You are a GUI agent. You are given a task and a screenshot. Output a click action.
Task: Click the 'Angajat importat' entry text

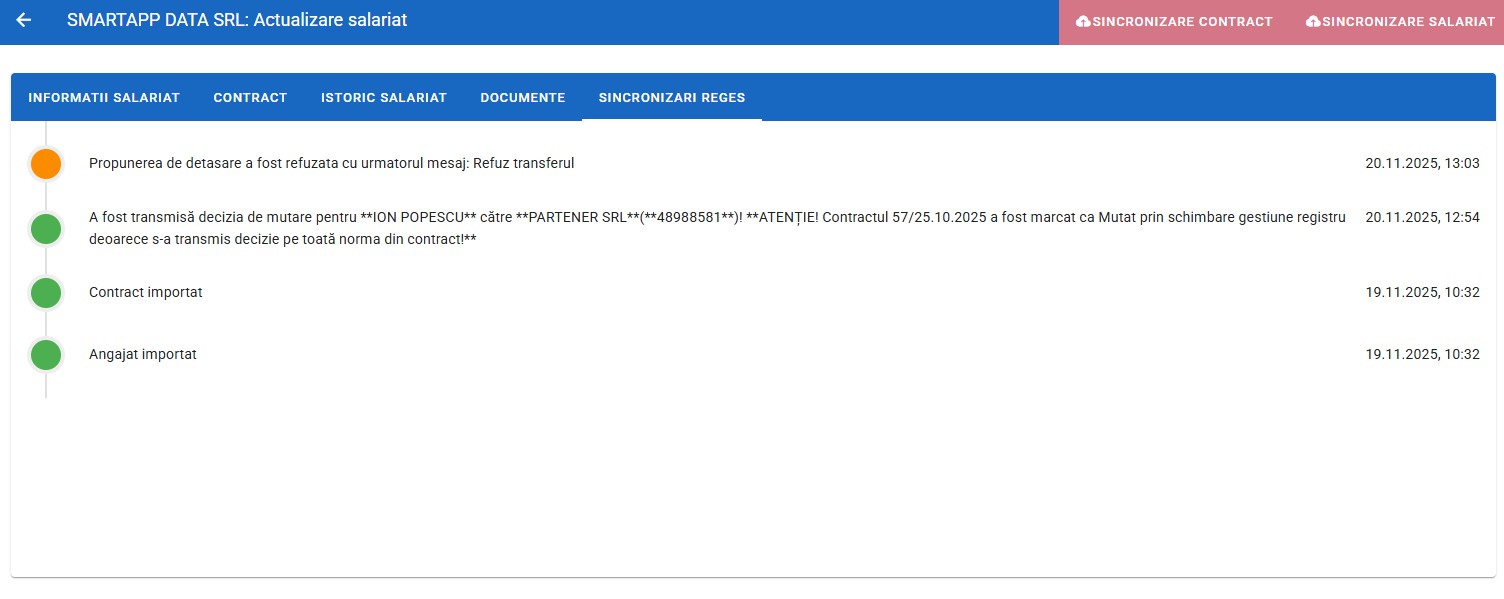(x=143, y=354)
